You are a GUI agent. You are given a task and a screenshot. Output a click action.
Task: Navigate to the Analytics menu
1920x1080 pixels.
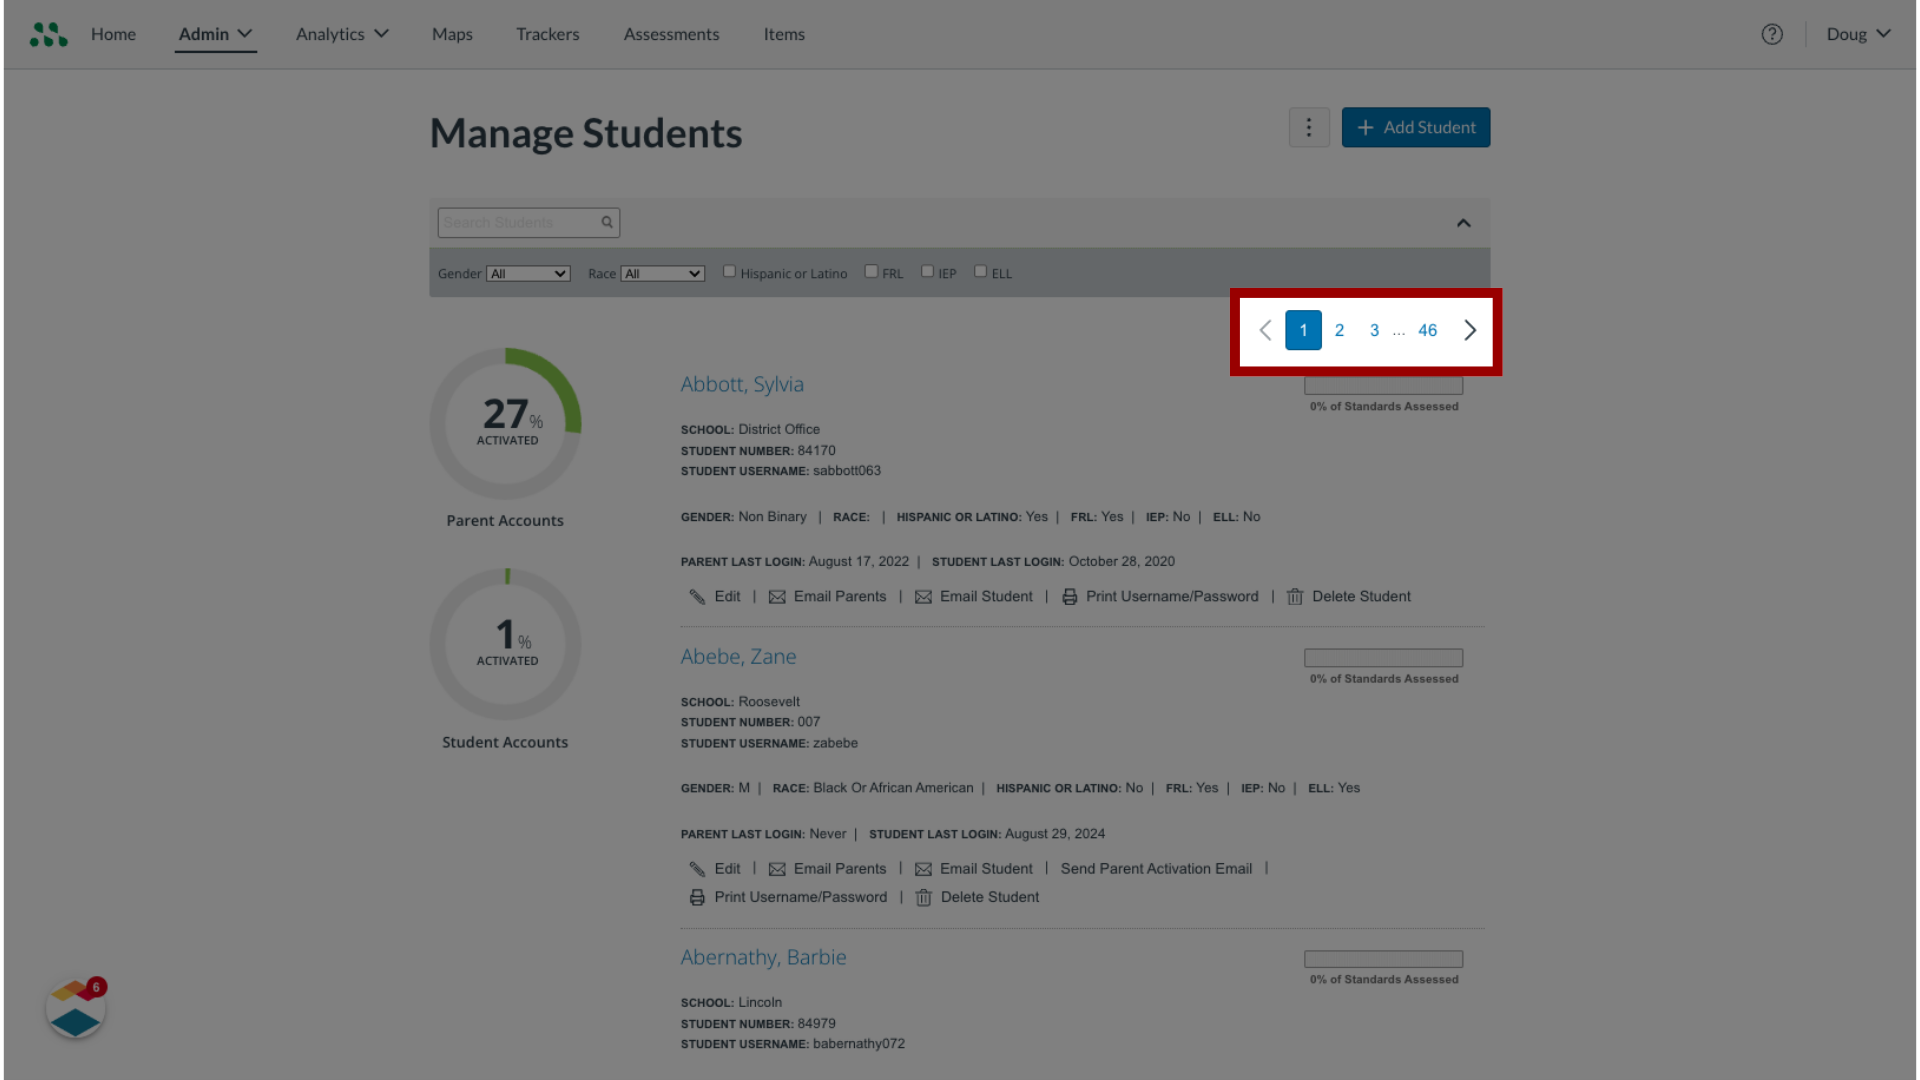pyautogui.click(x=342, y=33)
